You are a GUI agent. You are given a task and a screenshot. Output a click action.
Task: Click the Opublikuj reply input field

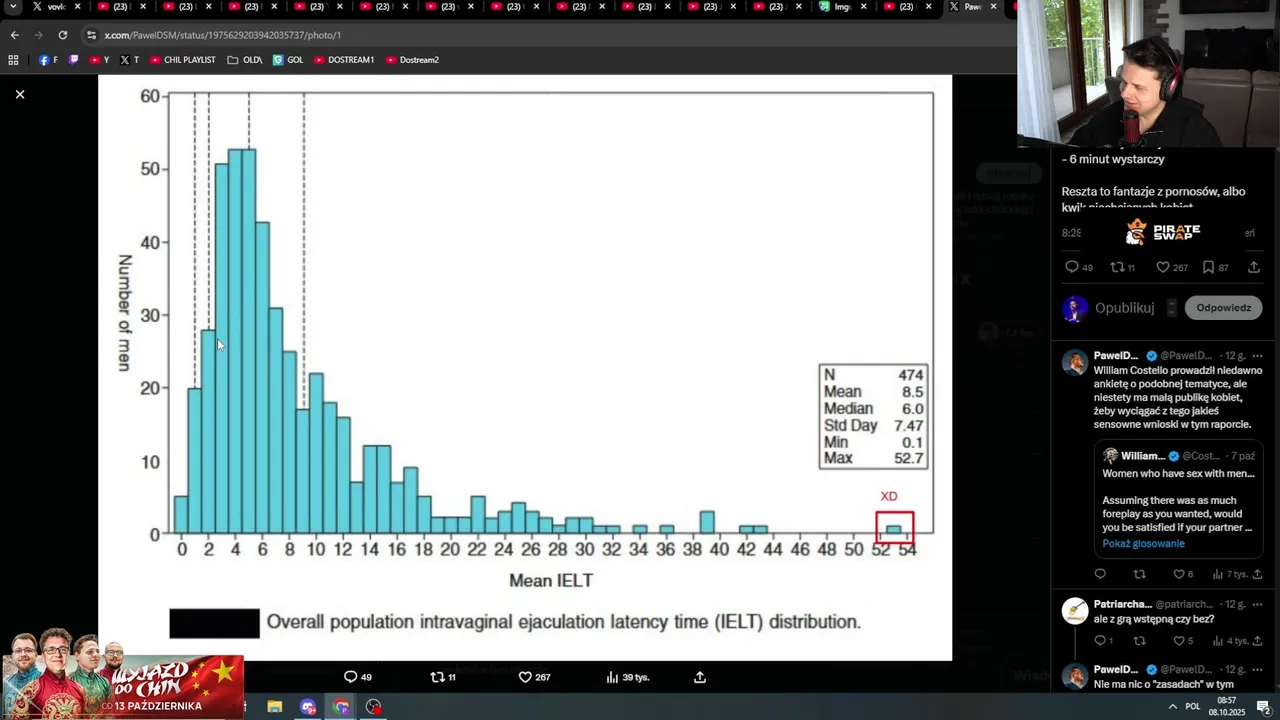(1125, 308)
